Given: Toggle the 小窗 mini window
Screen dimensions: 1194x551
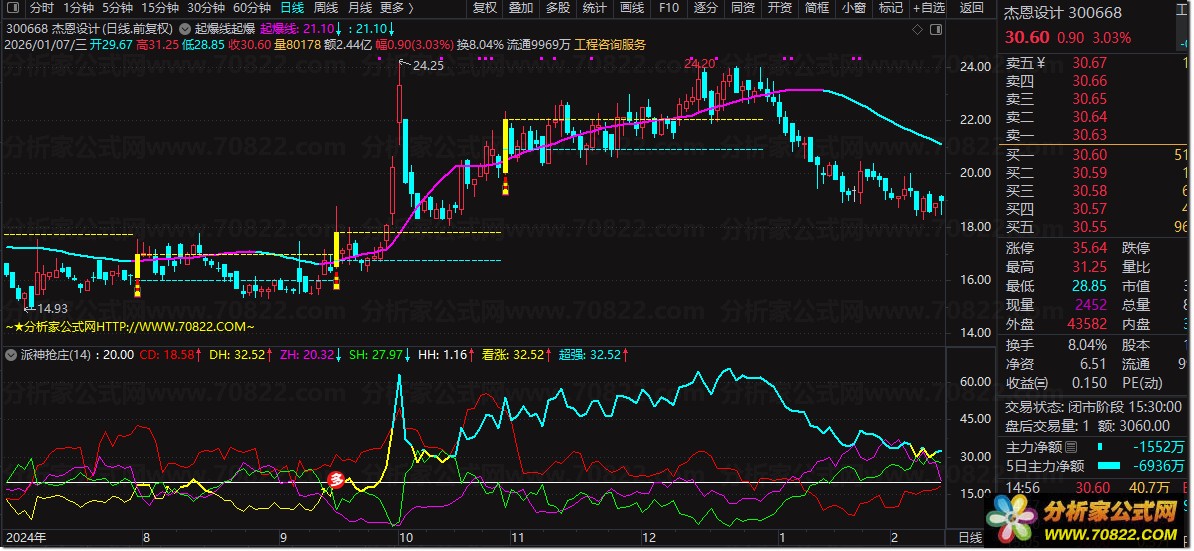Looking at the screenshot, I should point(853,8).
